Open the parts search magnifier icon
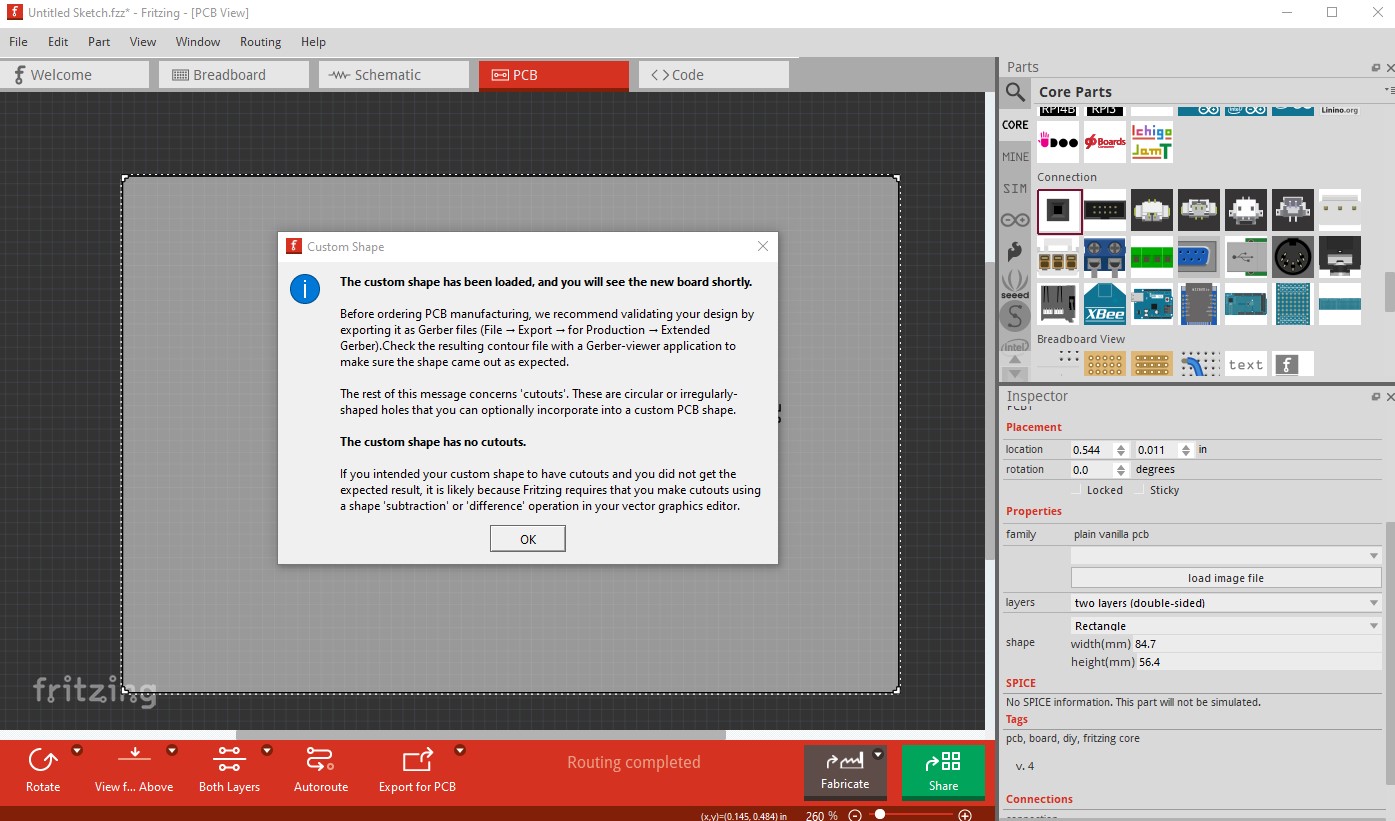This screenshot has width=1395, height=821. pyautogui.click(x=1015, y=93)
